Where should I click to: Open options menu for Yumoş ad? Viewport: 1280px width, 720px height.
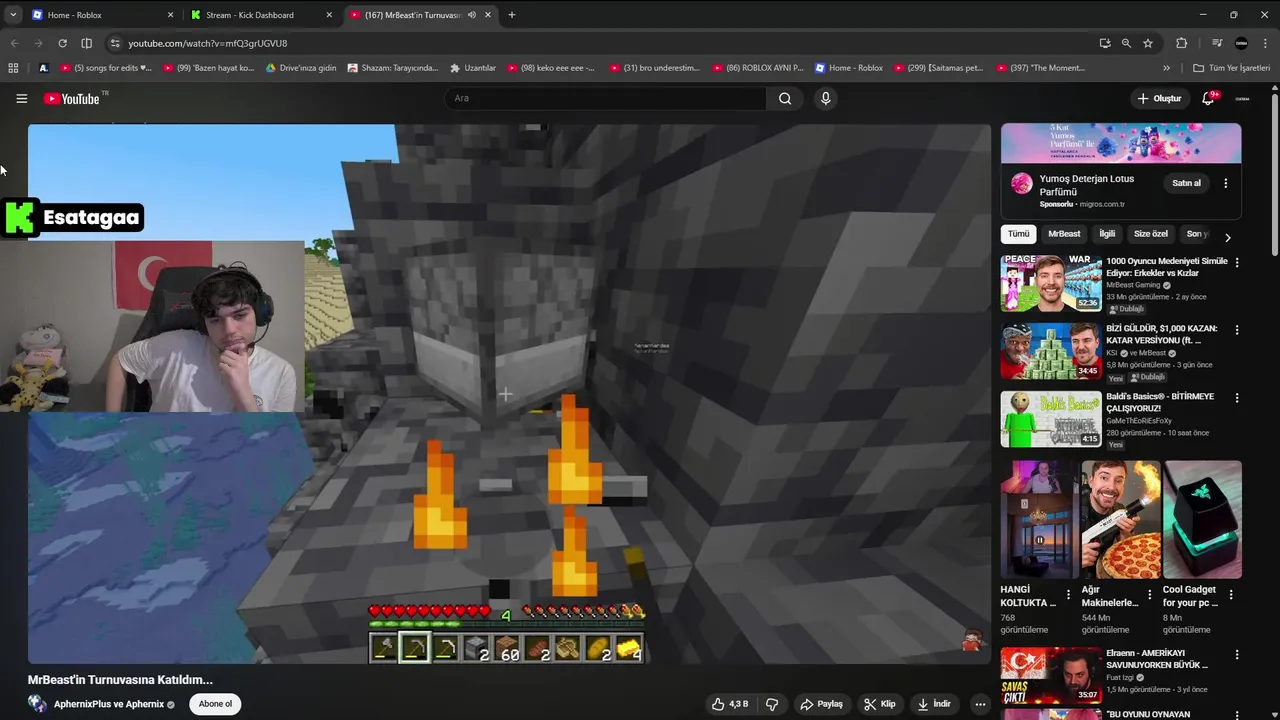point(1225,183)
